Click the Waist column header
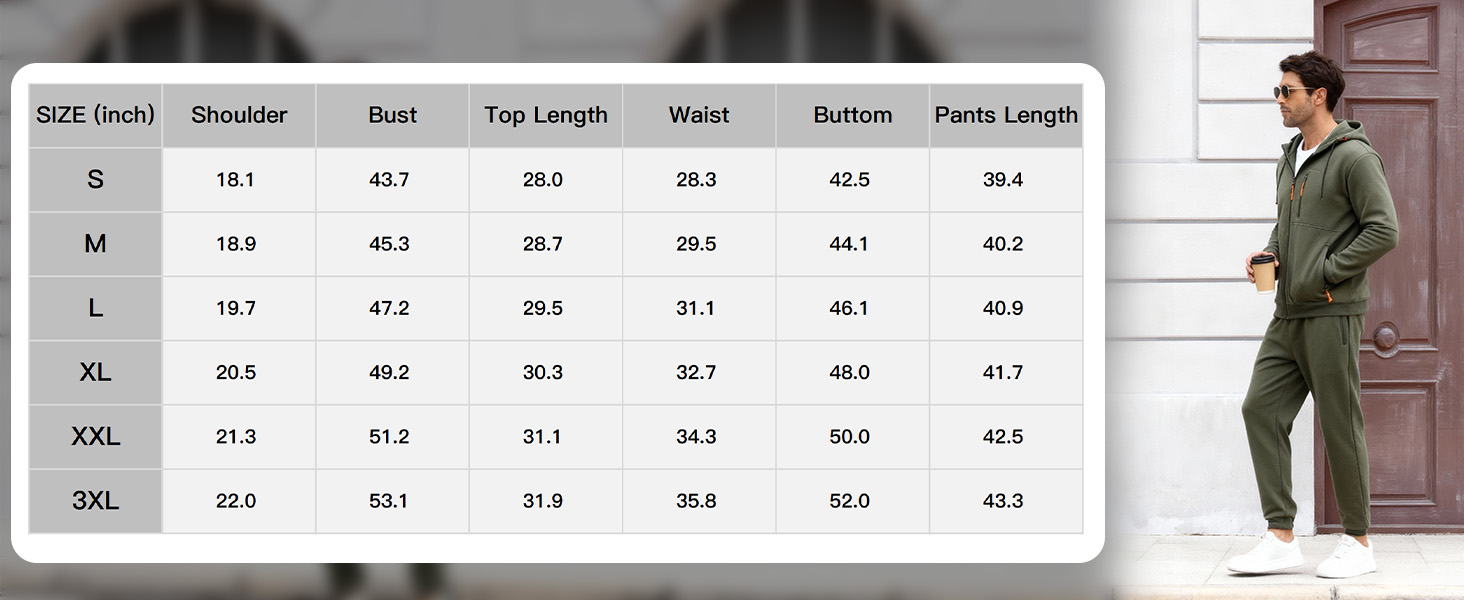This screenshot has width=1464, height=600. point(699,116)
